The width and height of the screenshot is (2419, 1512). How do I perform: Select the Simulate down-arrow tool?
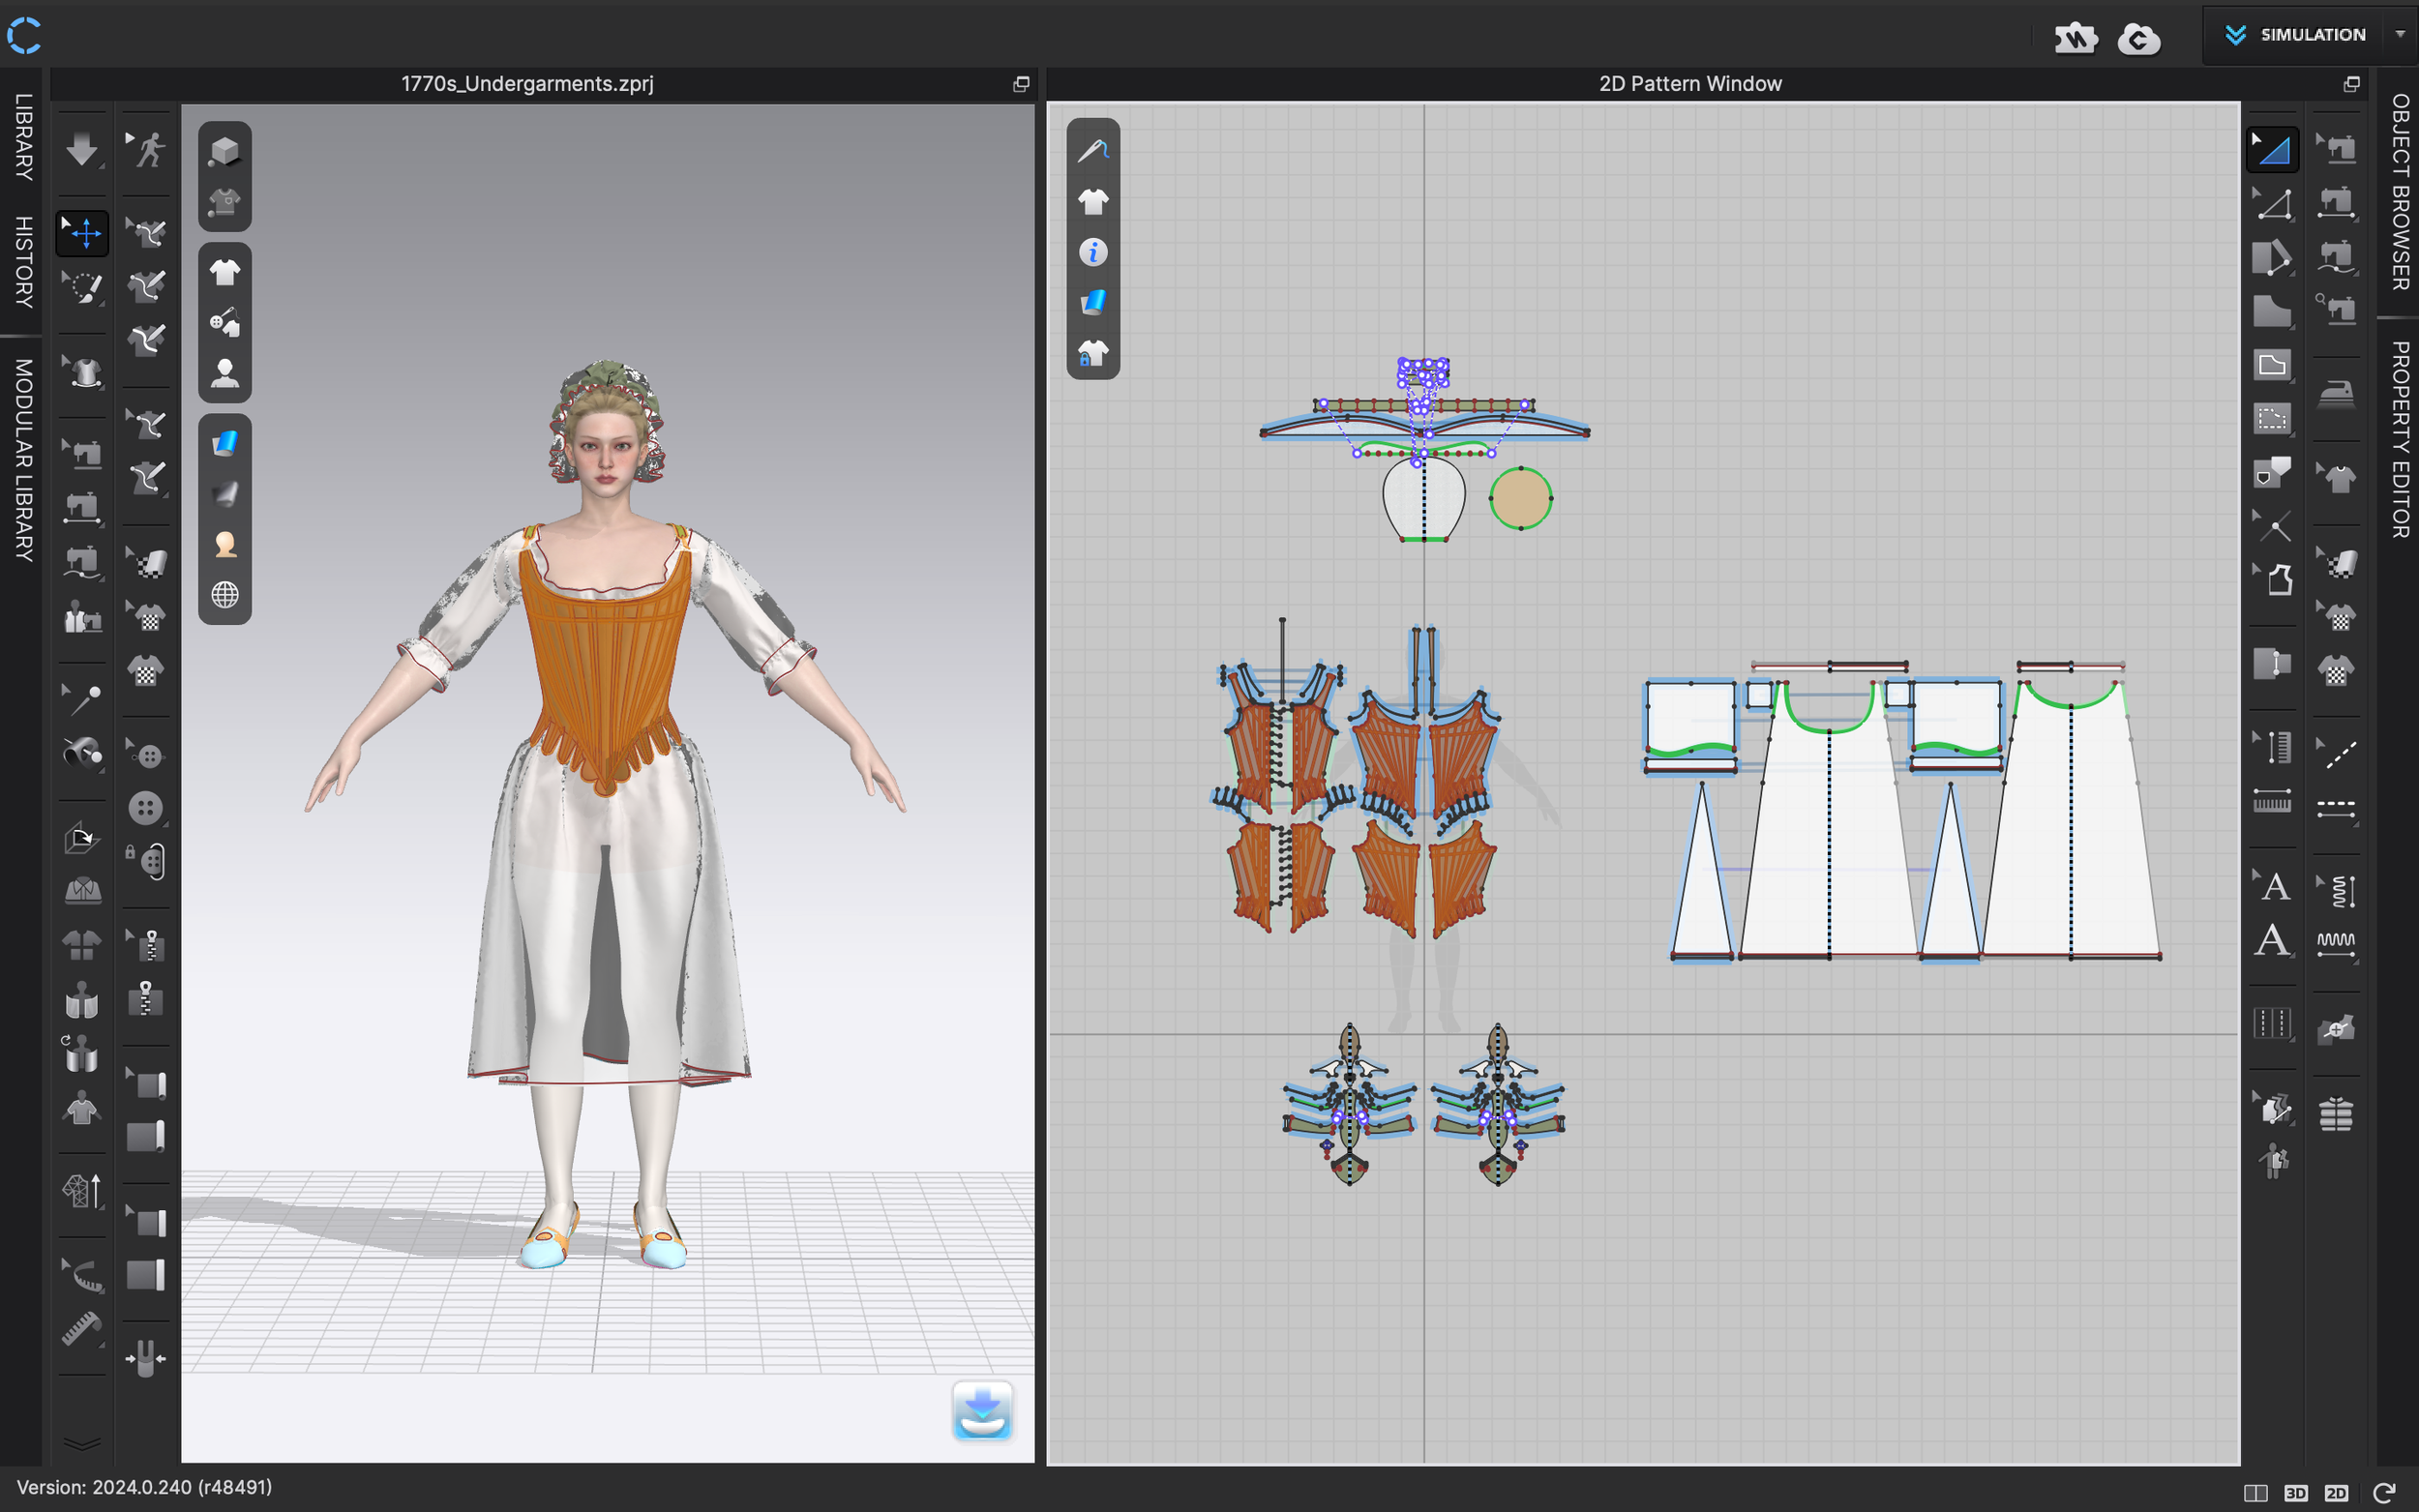(81, 150)
